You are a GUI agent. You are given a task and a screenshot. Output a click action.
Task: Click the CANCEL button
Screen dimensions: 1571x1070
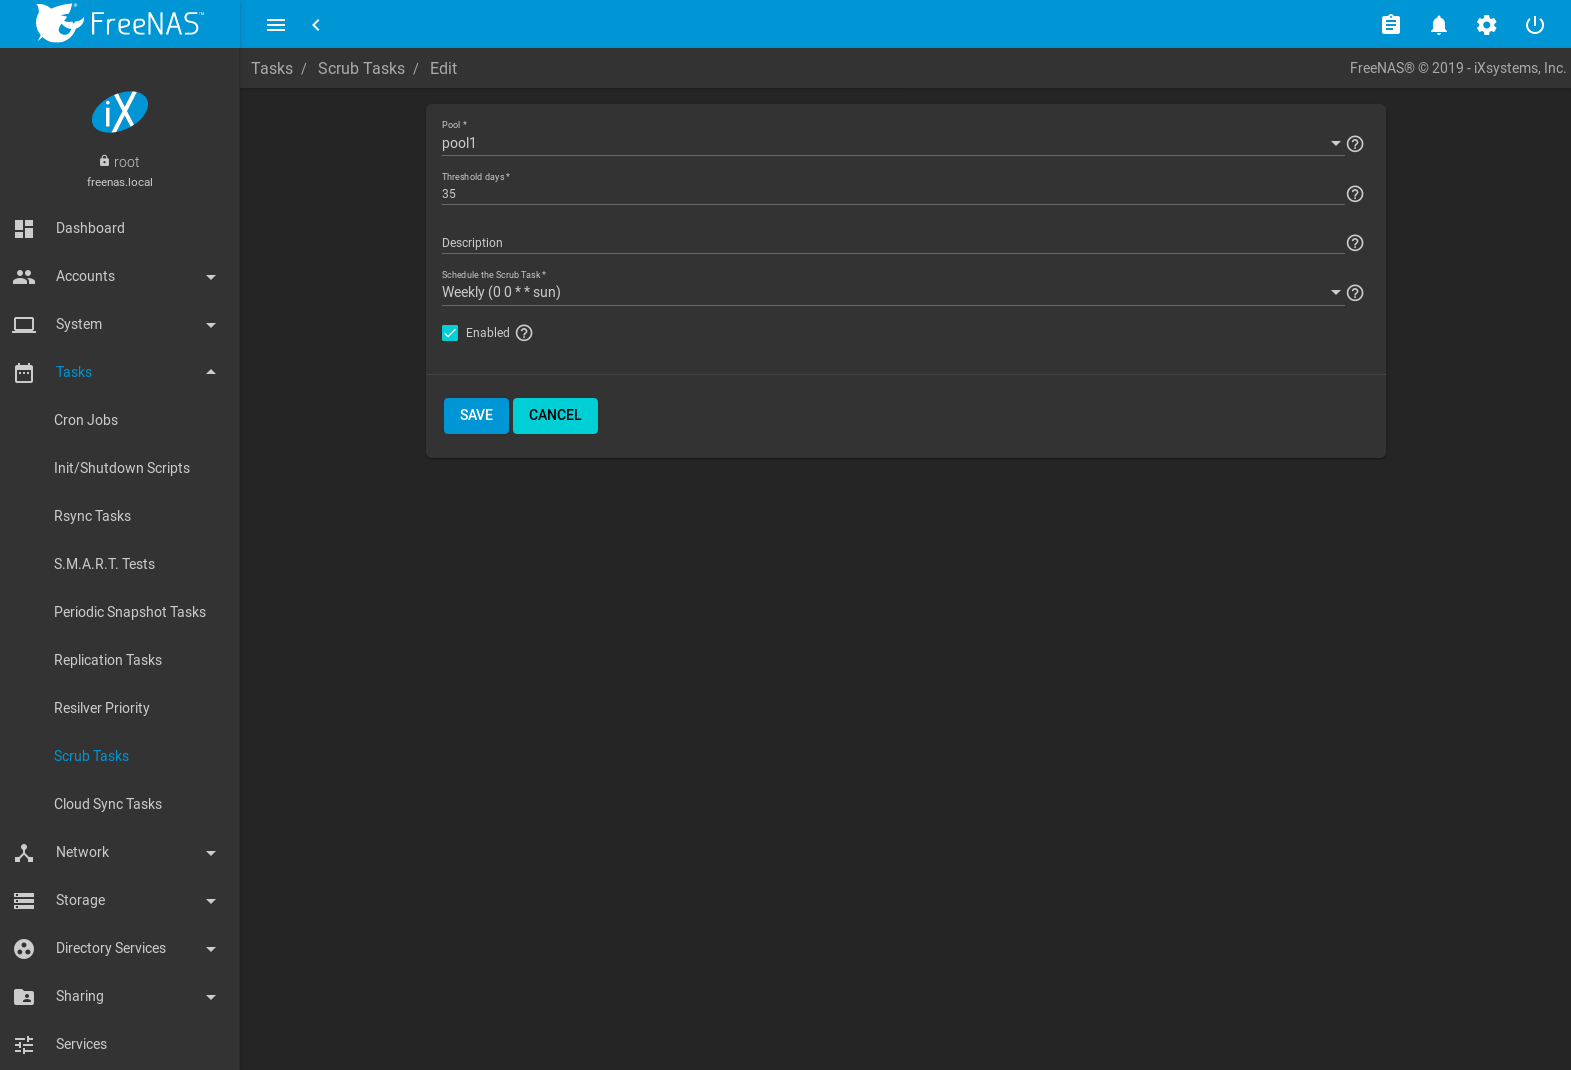tap(555, 416)
